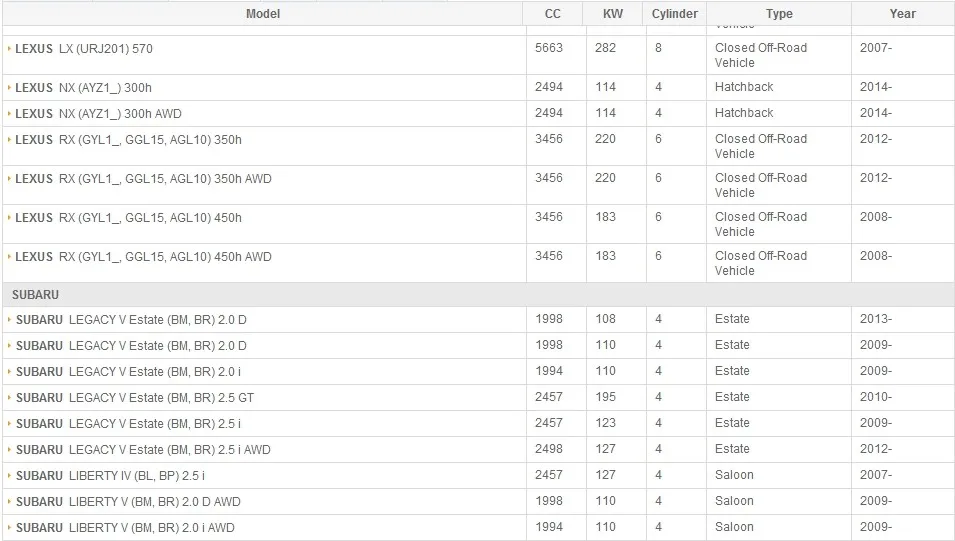Click year 2013- in Legacy 2.0 D row
The height and width of the screenshot is (541, 955).
click(x=876, y=319)
